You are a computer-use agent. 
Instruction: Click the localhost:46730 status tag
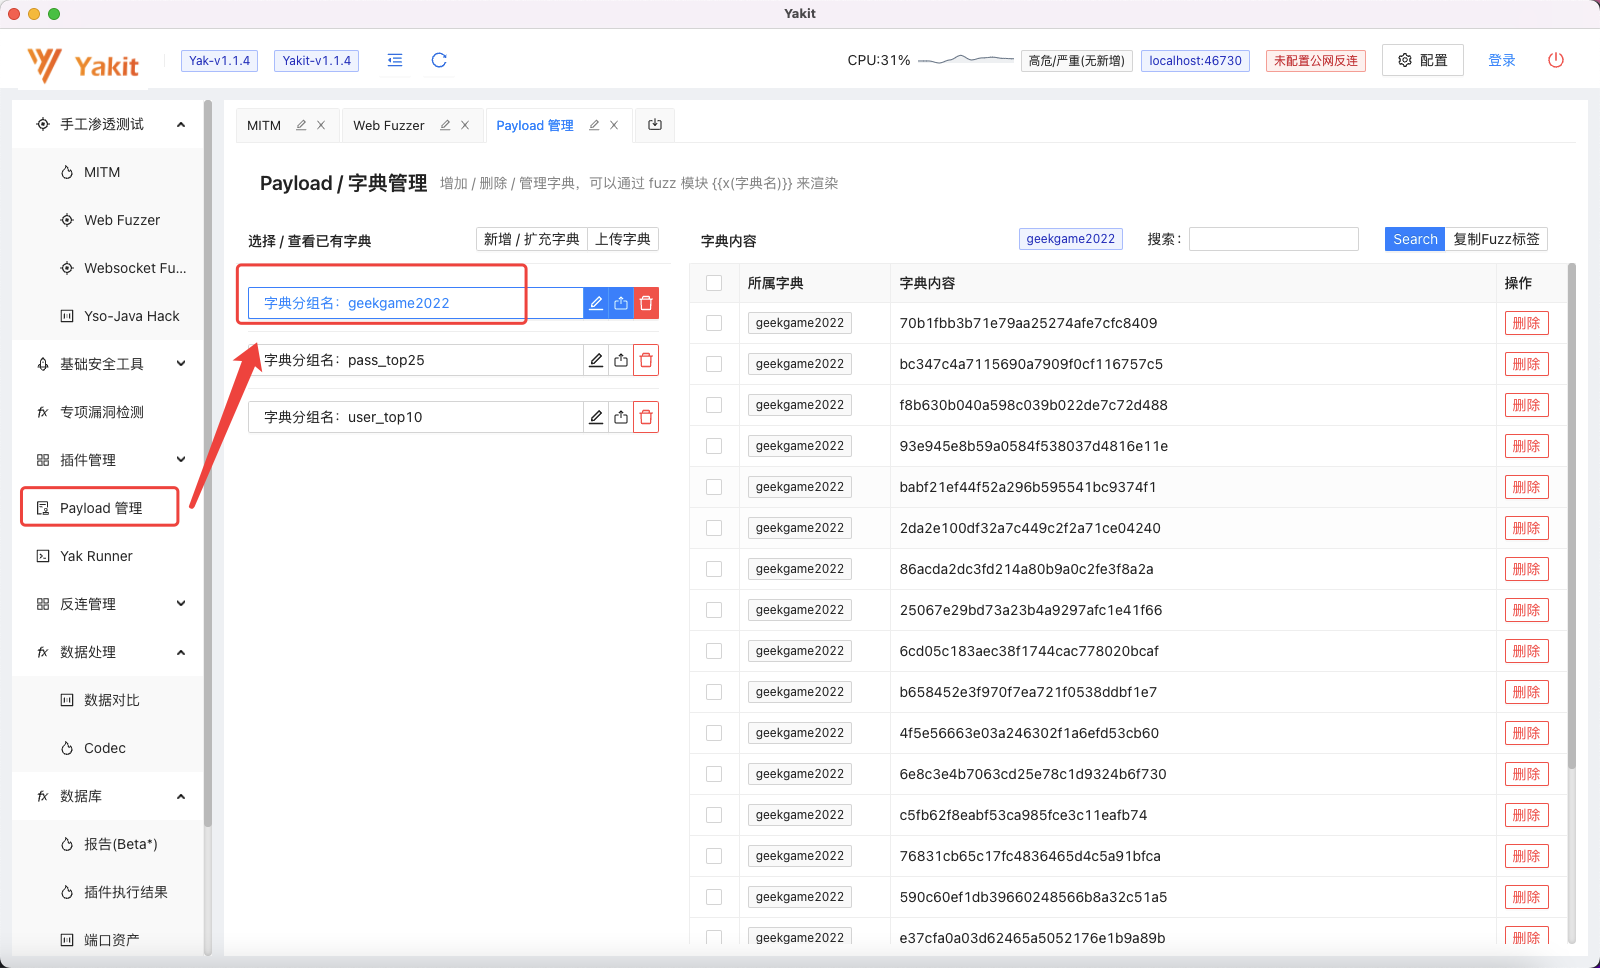pos(1195,61)
